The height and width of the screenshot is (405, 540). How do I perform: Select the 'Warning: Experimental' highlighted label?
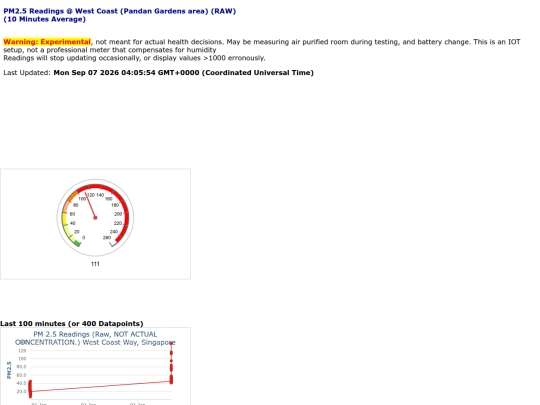tap(47, 42)
